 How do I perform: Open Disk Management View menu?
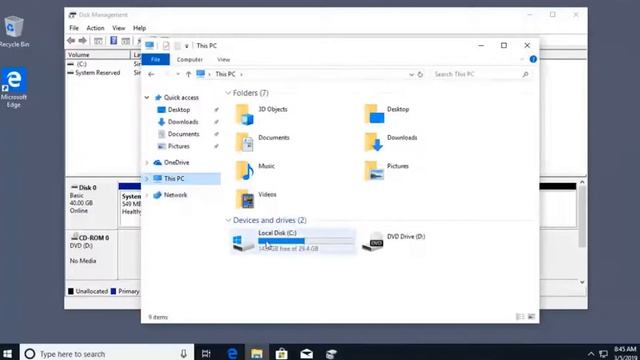click(x=118, y=28)
